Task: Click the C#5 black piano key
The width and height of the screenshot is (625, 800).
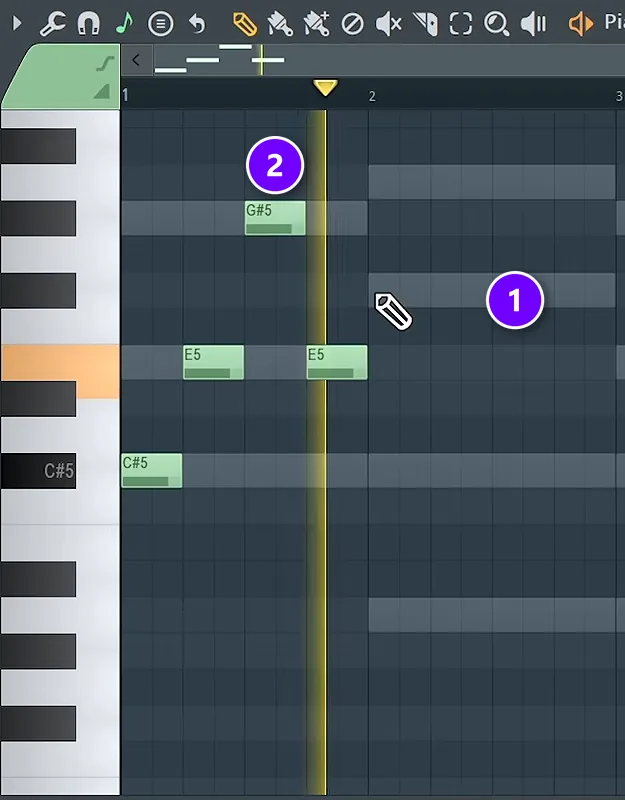Action: (x=38, y=470)
